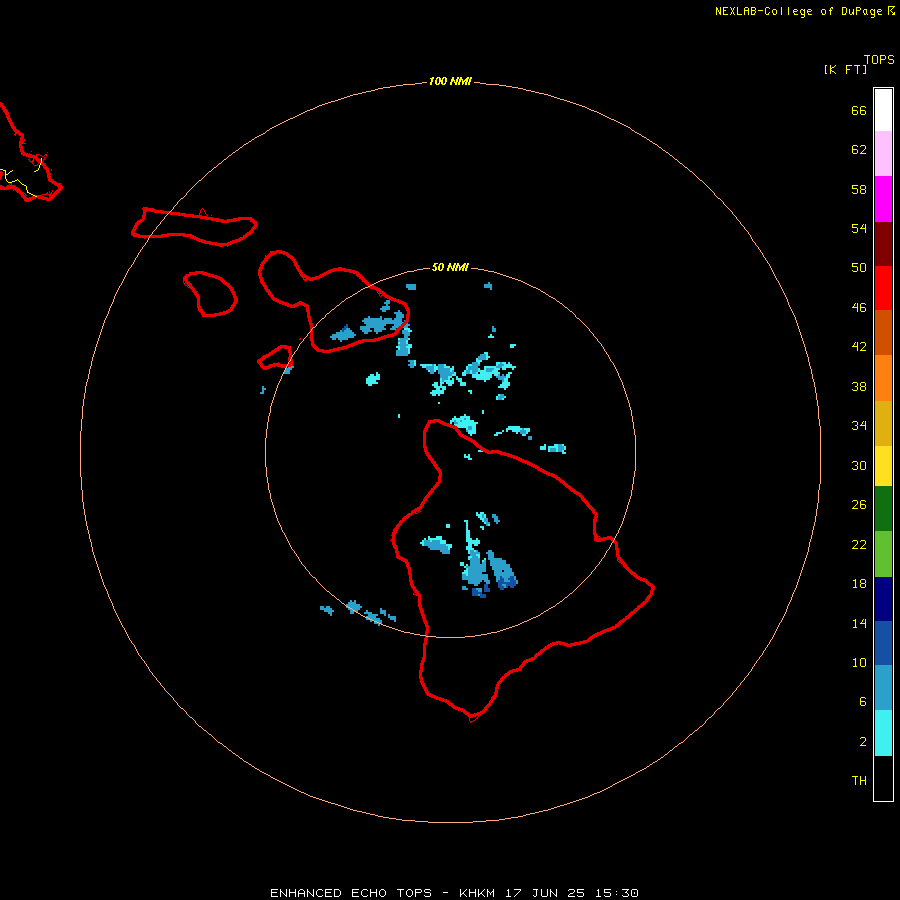Click the legend value 54
900x900 pixels.
click(859, 228)
